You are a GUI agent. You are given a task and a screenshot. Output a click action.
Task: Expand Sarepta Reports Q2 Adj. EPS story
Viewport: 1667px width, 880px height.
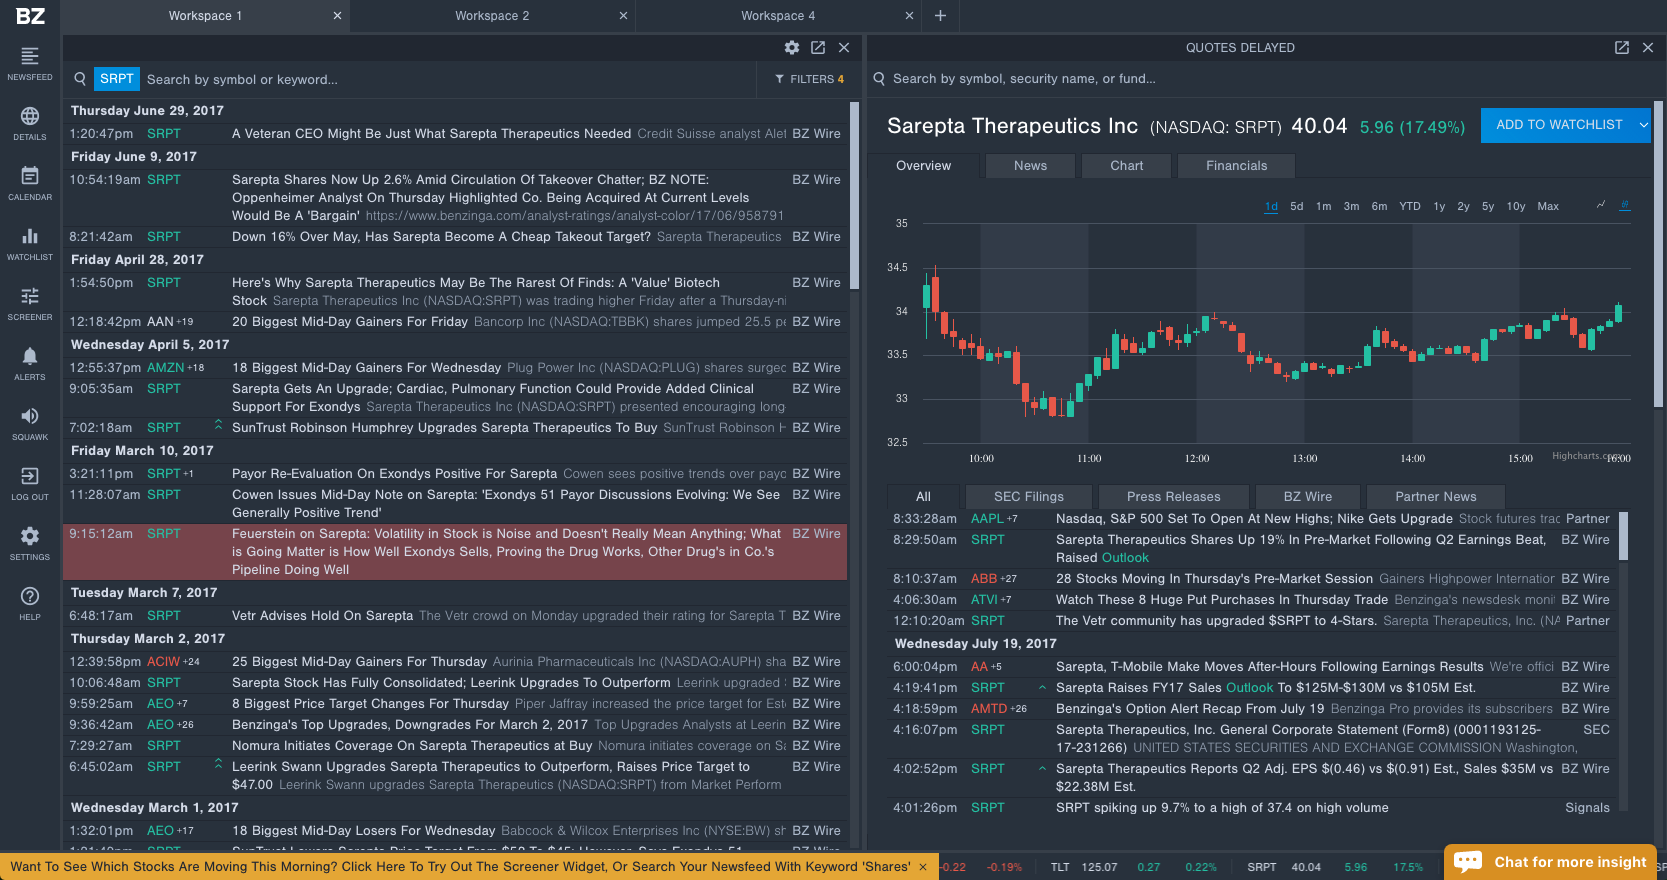pyautogui.click(x=1043, y=768)
